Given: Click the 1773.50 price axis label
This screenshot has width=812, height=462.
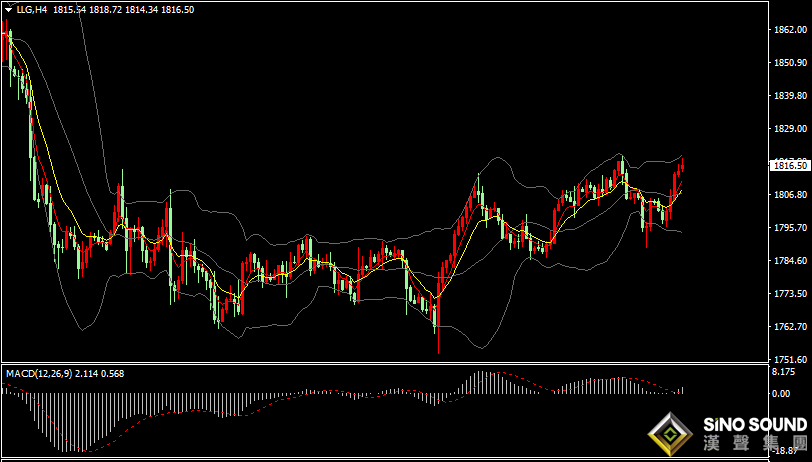Looking at the screenshot, I should (x=788, y=294).
